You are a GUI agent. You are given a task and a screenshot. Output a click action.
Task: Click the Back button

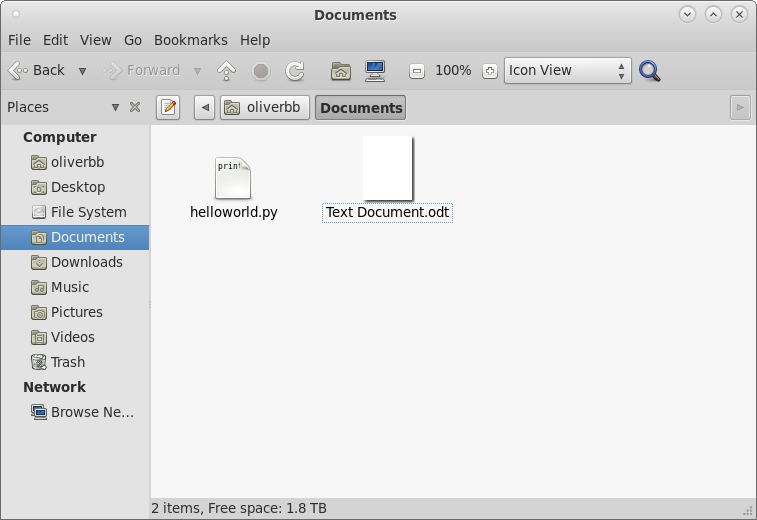click(x=37, y=71)
